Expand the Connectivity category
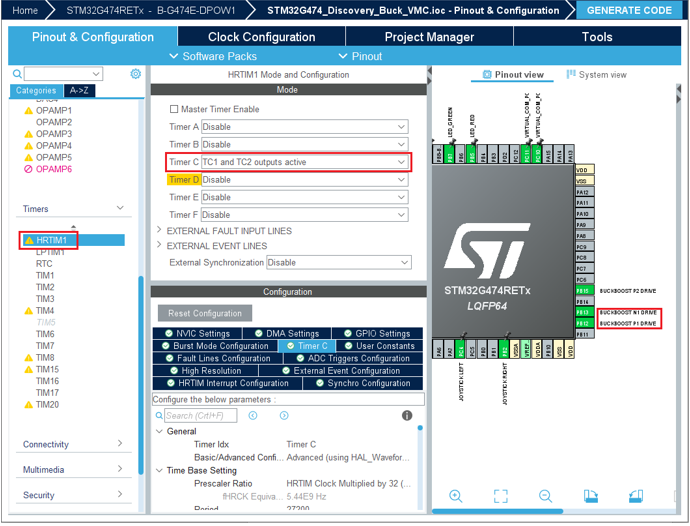This screenshot has width=690, height=526. [x=120, y=443]
